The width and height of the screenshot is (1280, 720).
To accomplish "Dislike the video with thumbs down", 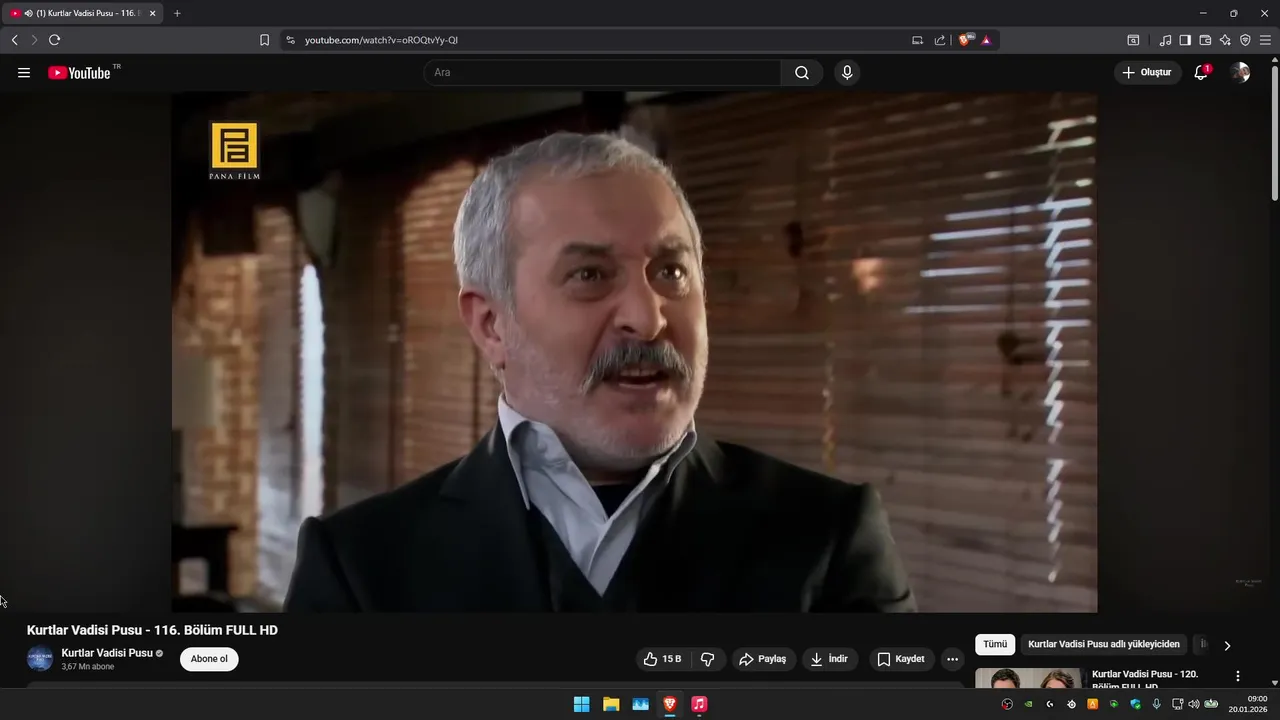I will click(708, 659).
